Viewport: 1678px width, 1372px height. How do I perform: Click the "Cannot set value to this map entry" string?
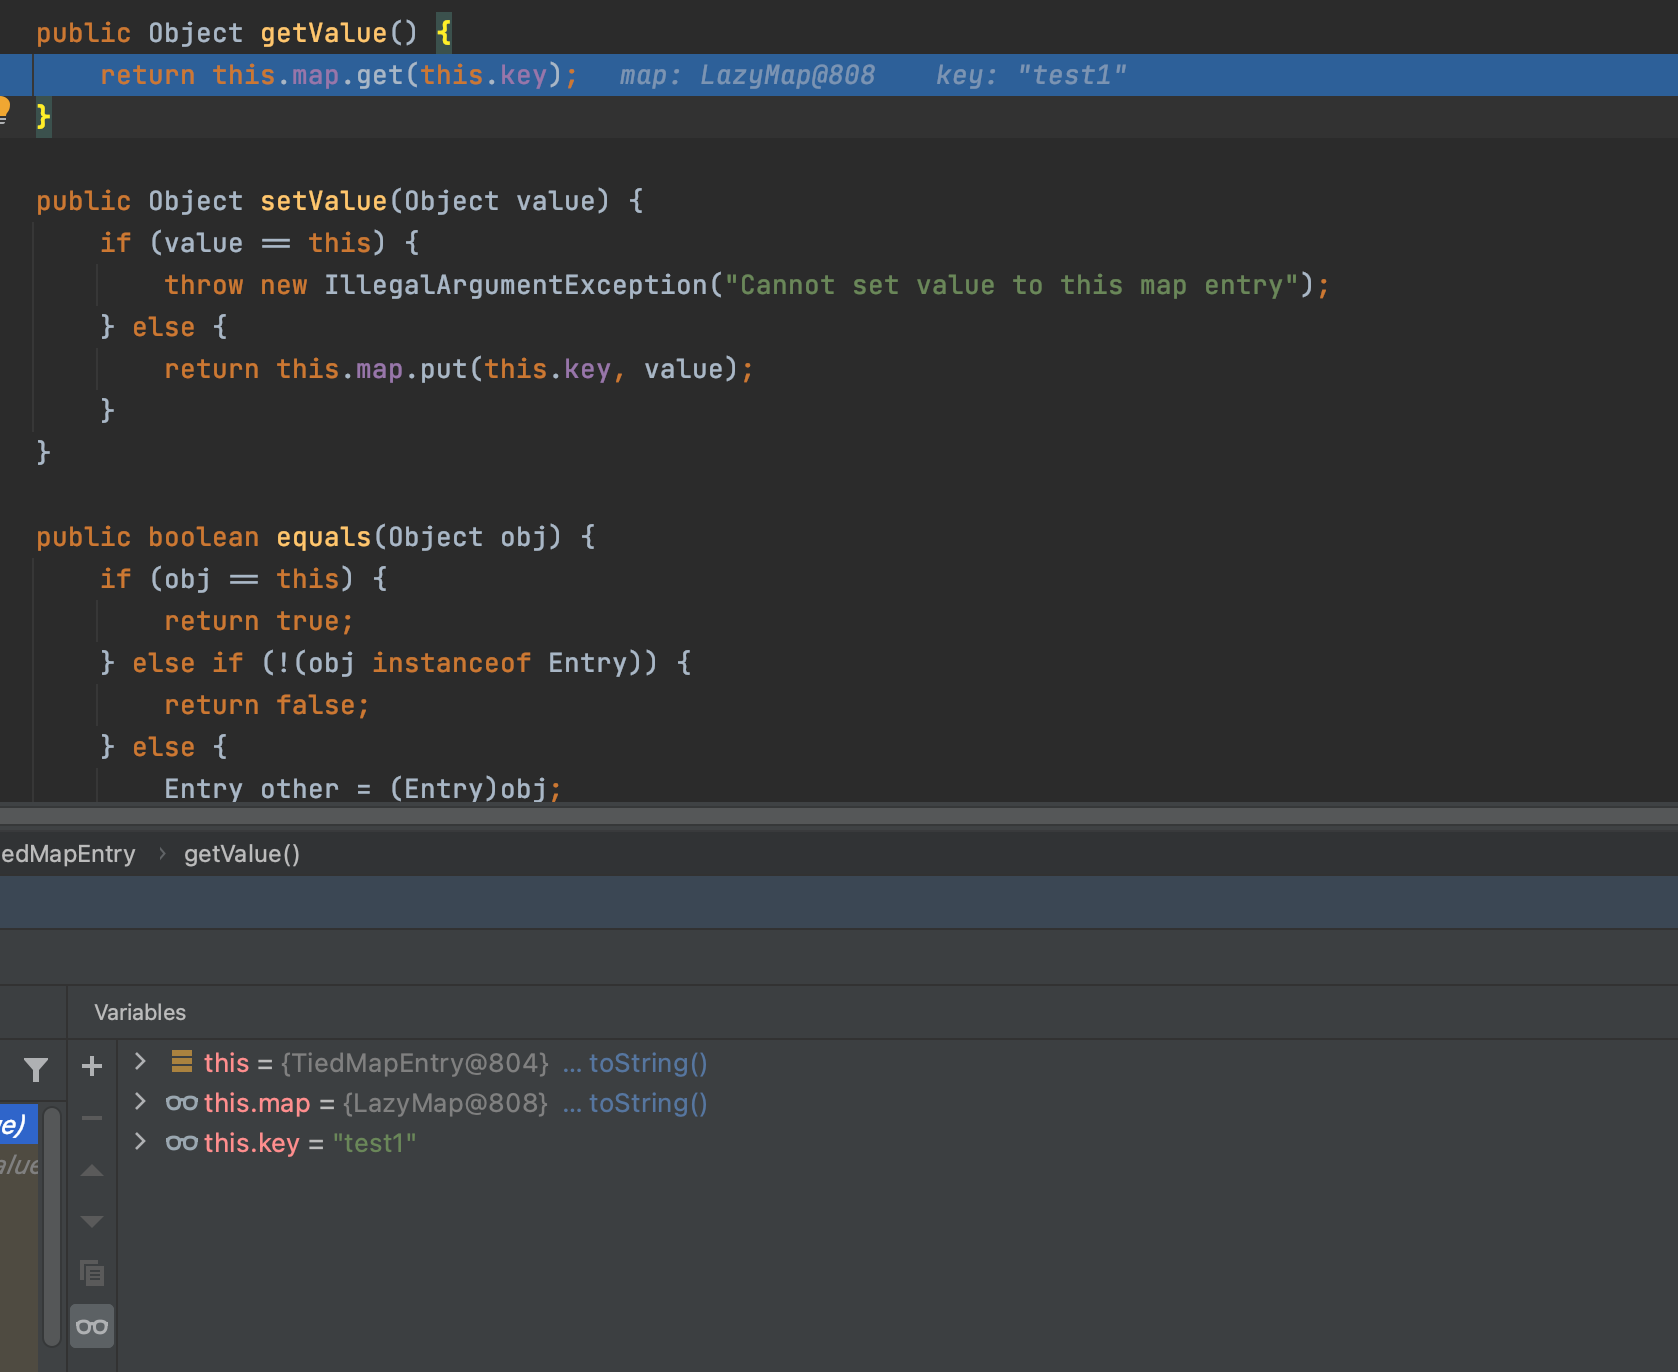click(x=1011, y=285)
